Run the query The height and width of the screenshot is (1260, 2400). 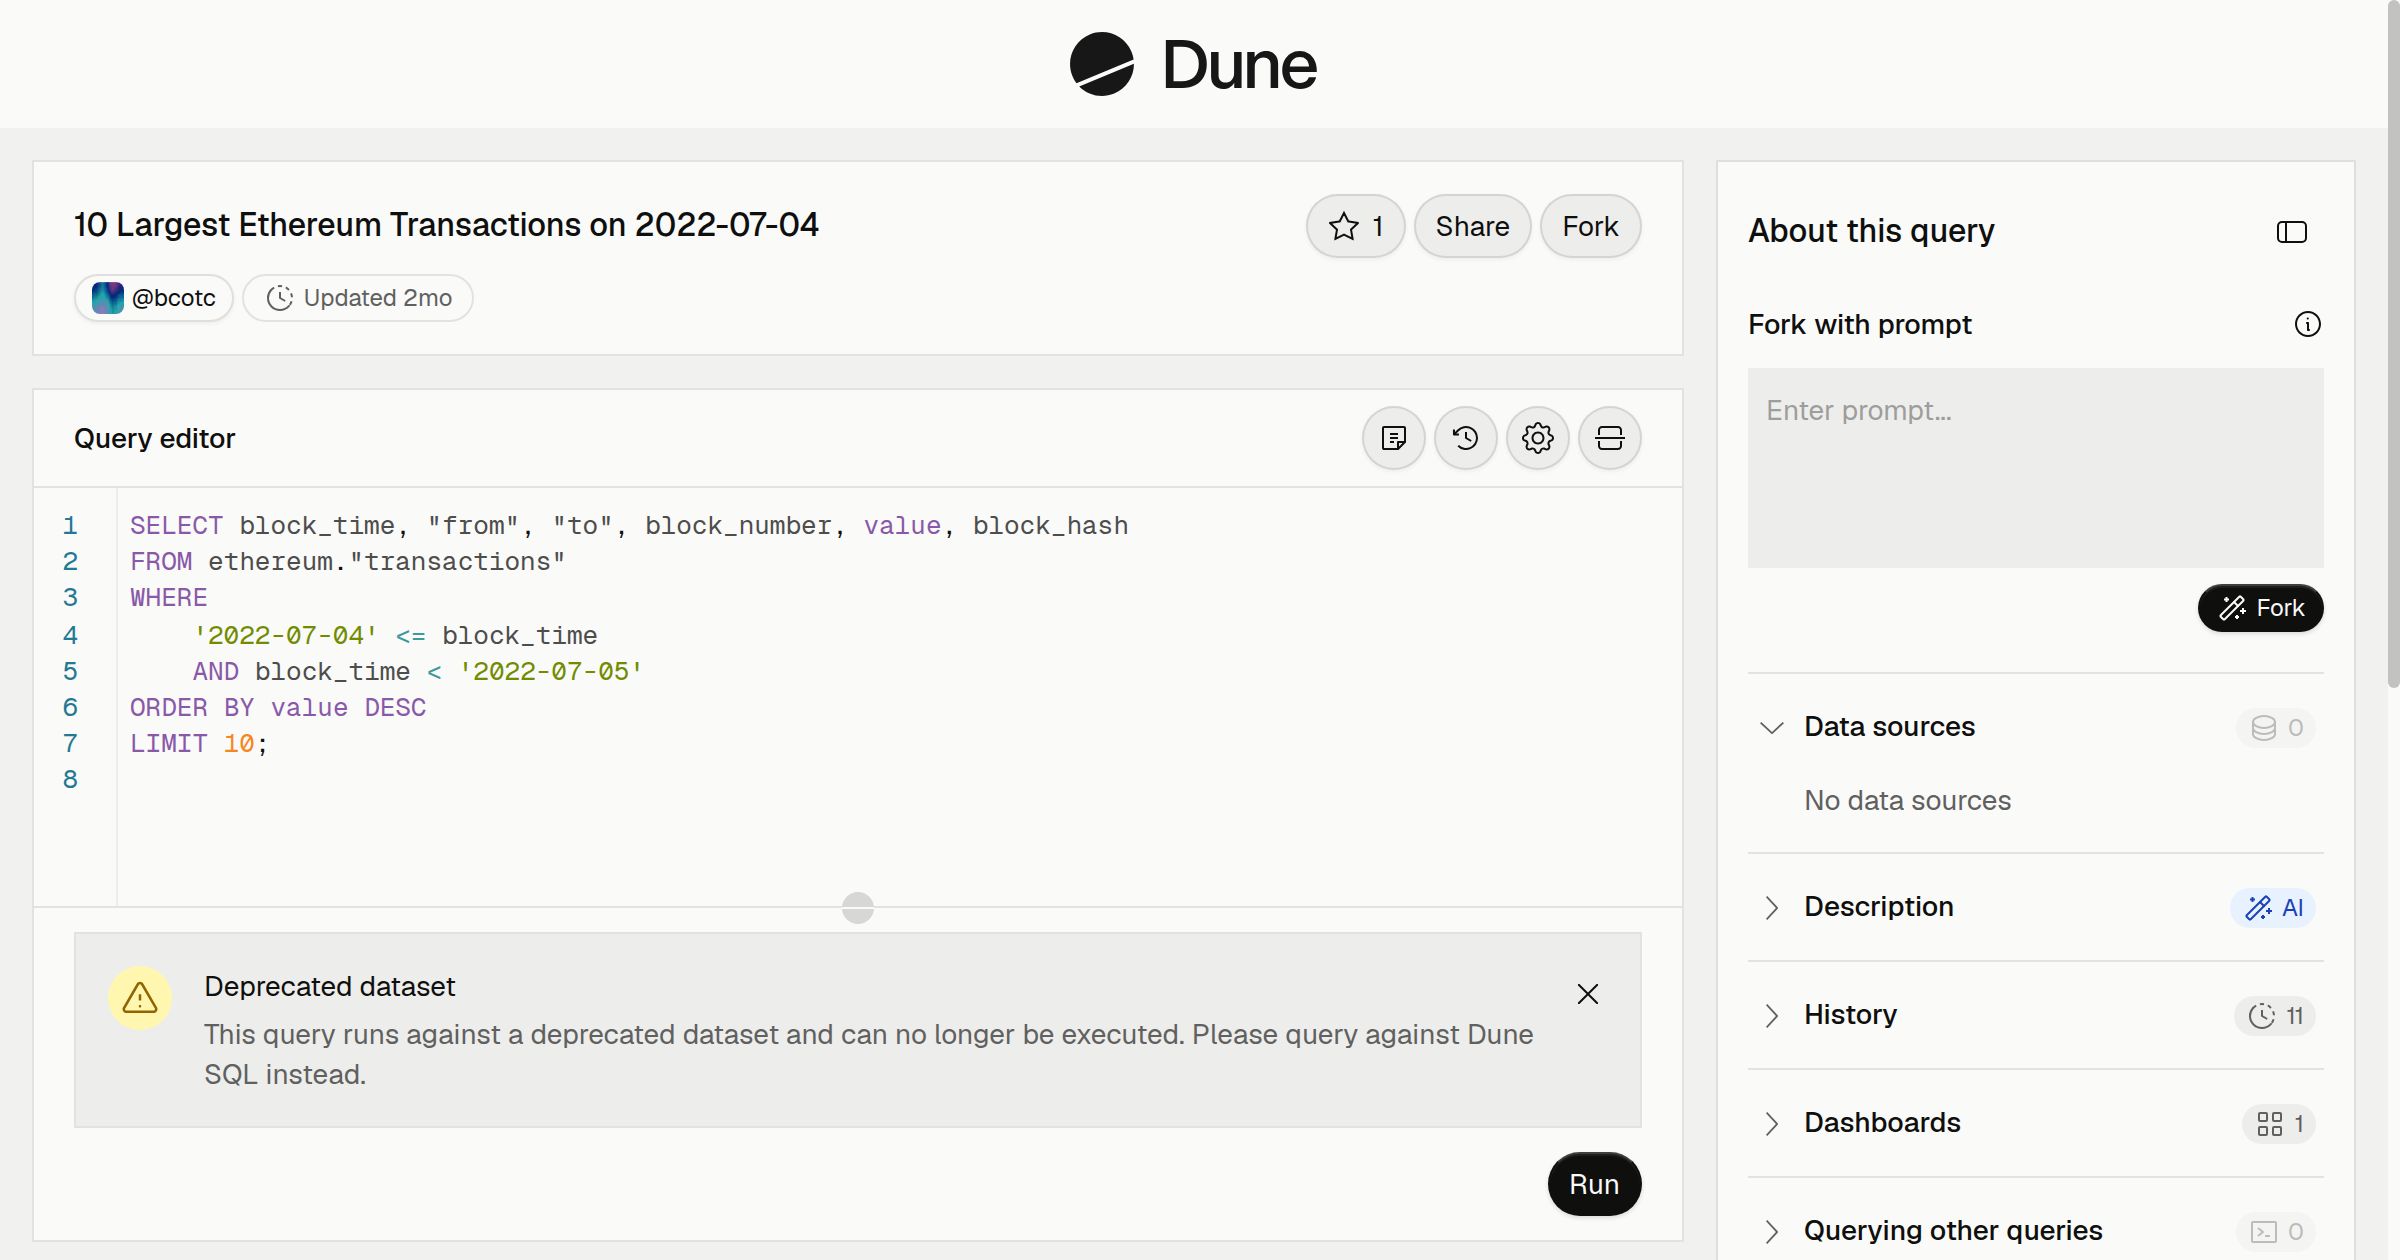[1594, 1184]
